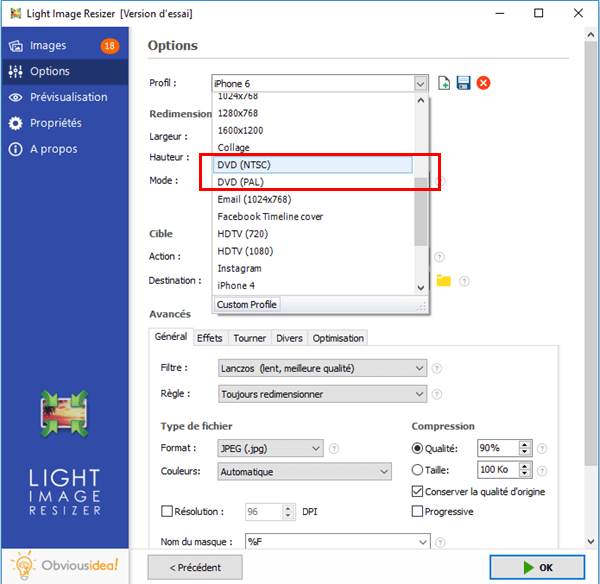Click main panel scroll up arrow
600x584 pixels.
point(591,35)
